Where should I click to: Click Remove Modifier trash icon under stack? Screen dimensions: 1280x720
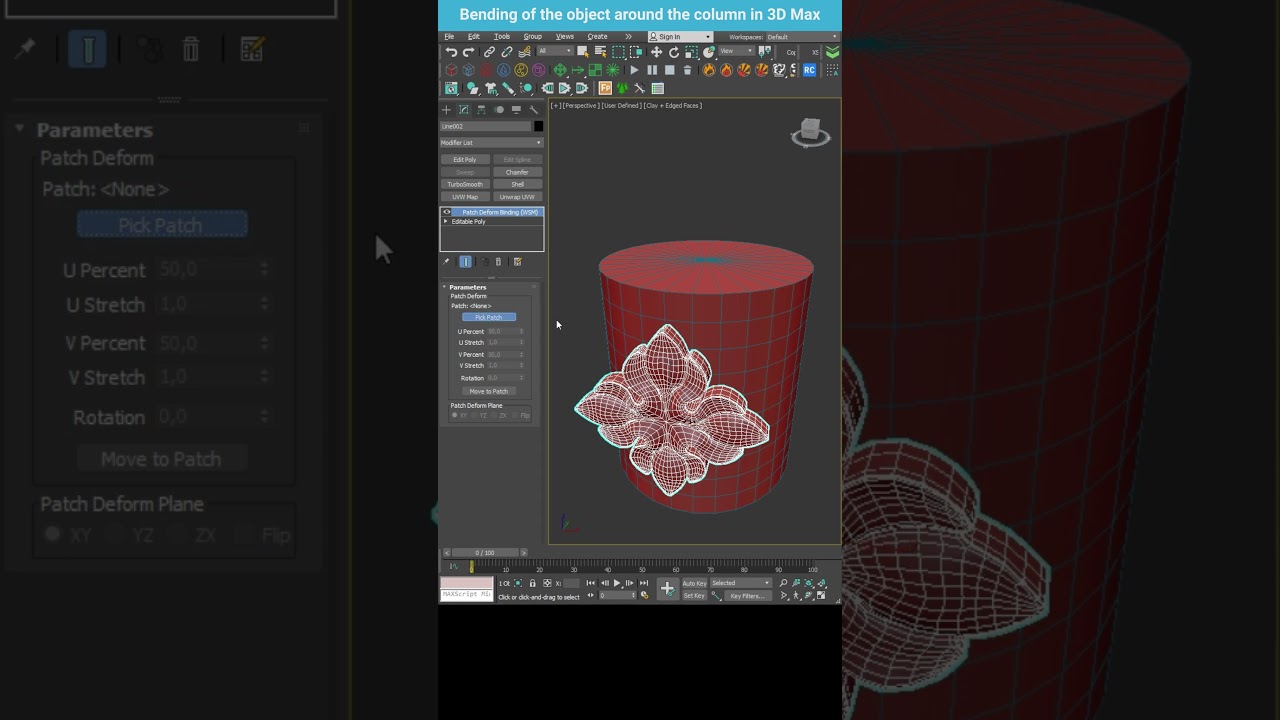(498, 262)
